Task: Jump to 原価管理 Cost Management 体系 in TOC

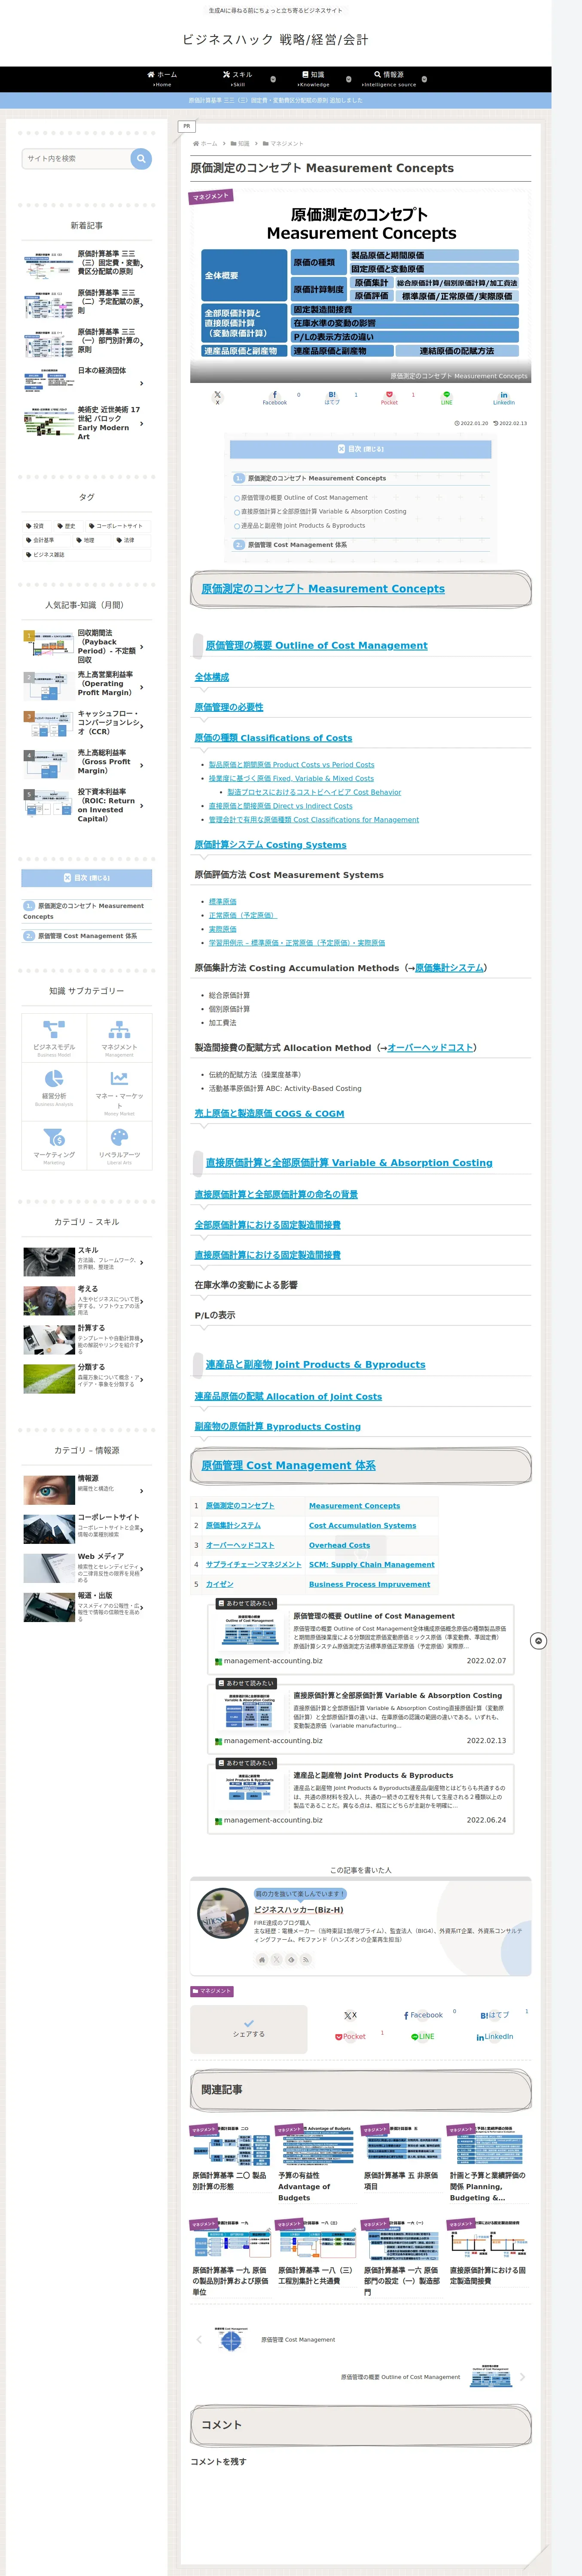Action: [x=297, y=545]
